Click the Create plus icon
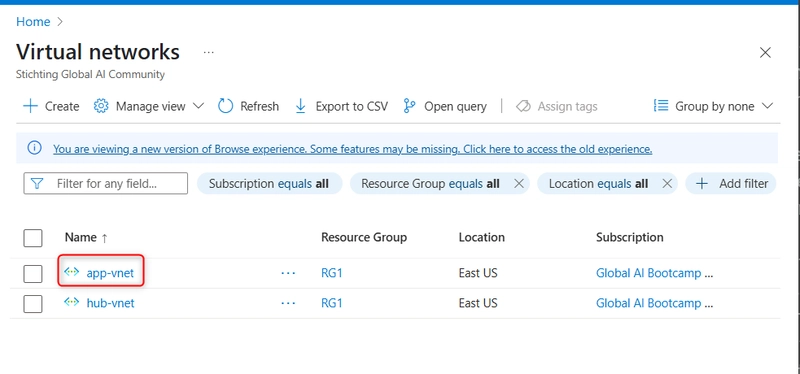The image size is (800, 374). pos(31,106)
